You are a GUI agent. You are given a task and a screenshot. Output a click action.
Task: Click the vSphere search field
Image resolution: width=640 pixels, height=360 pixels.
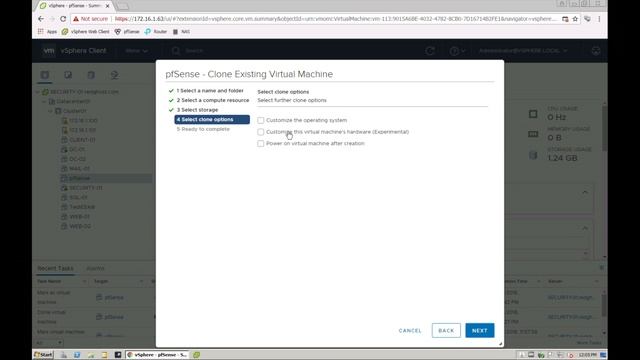[194, 51]
